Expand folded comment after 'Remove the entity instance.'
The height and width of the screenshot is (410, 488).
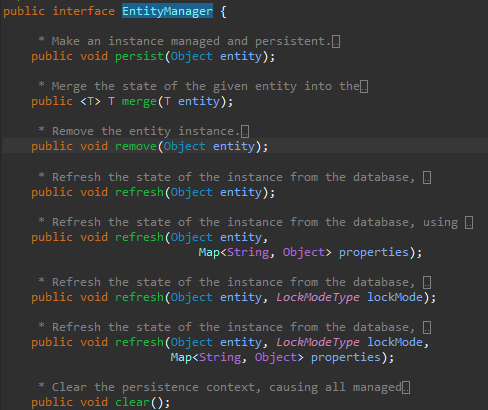(245, 132)
